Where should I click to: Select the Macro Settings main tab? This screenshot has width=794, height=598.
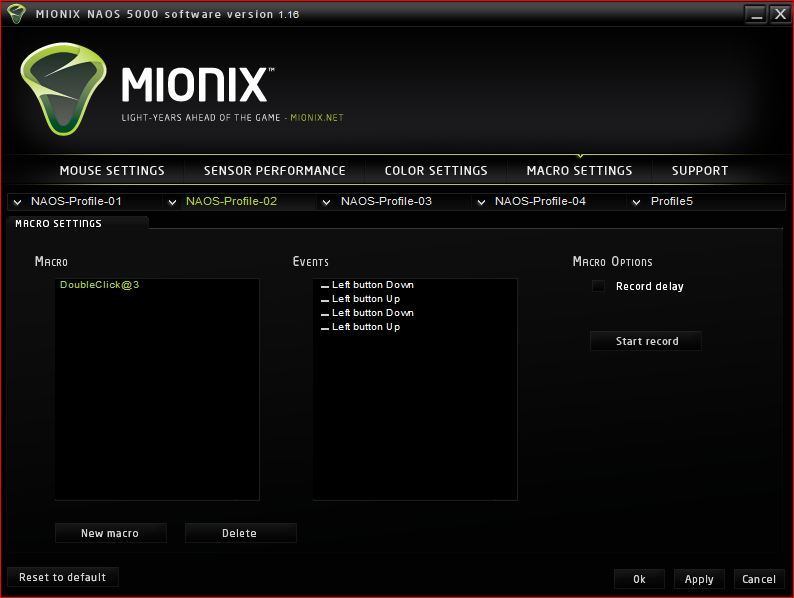pyautogui.click(x=579, y=171)
